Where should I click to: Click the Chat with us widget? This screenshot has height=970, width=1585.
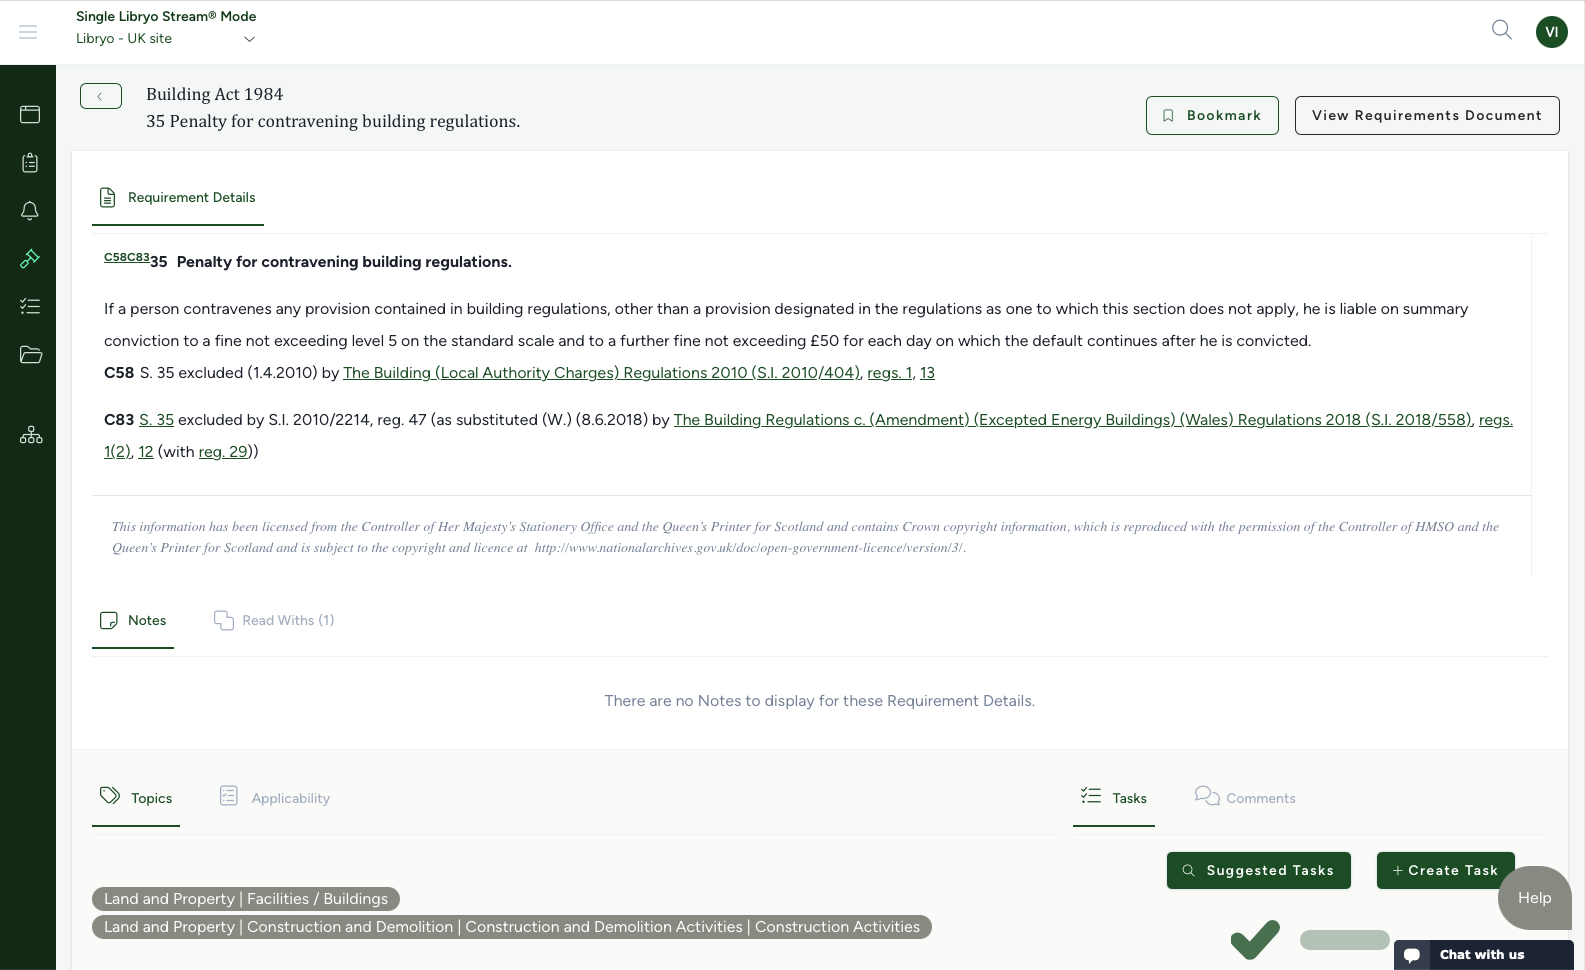[x=1483, y=954]
